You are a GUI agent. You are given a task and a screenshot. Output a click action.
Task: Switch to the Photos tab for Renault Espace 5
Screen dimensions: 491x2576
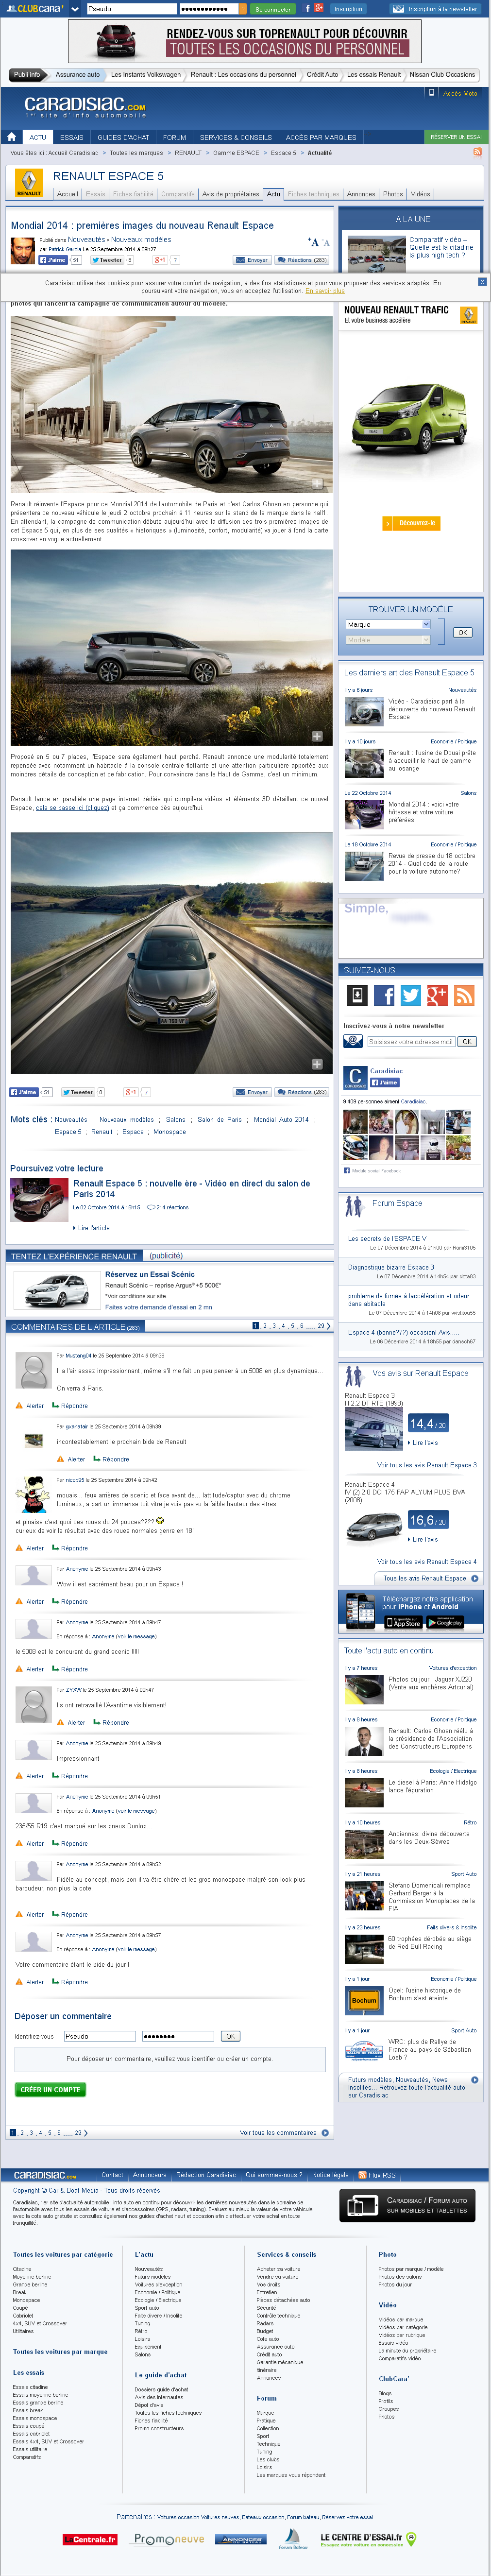(393, 194)
